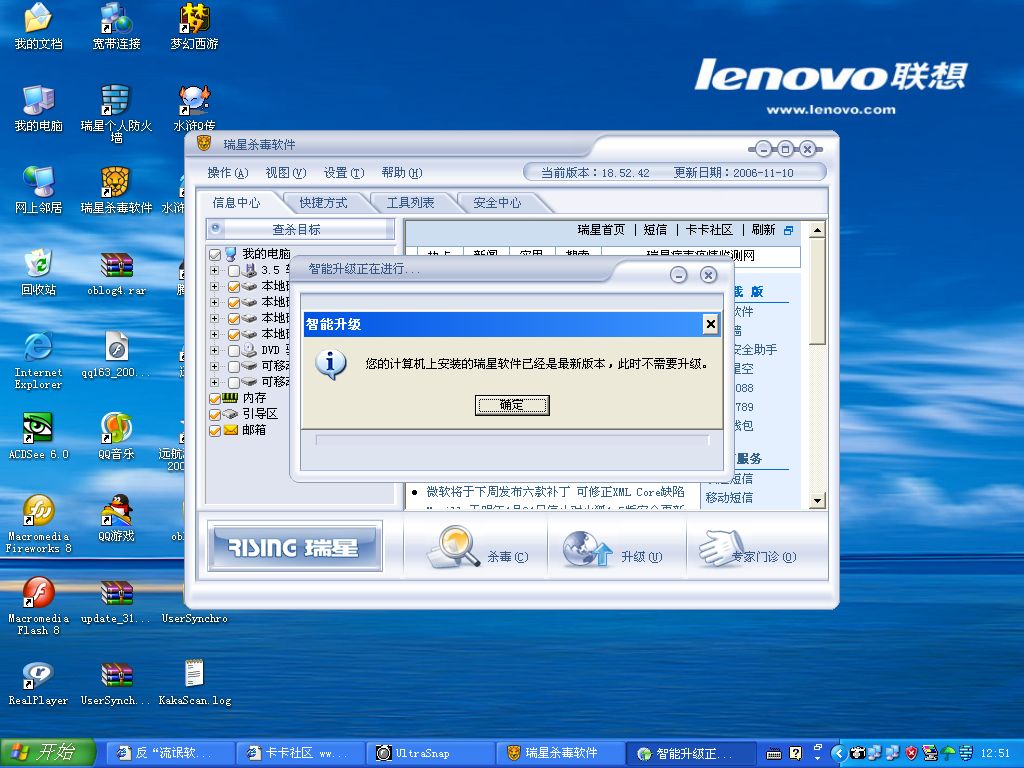Open the 操作(A) menu
The width and height of the screenshot is (1024, 768).
tap(227, 173)
